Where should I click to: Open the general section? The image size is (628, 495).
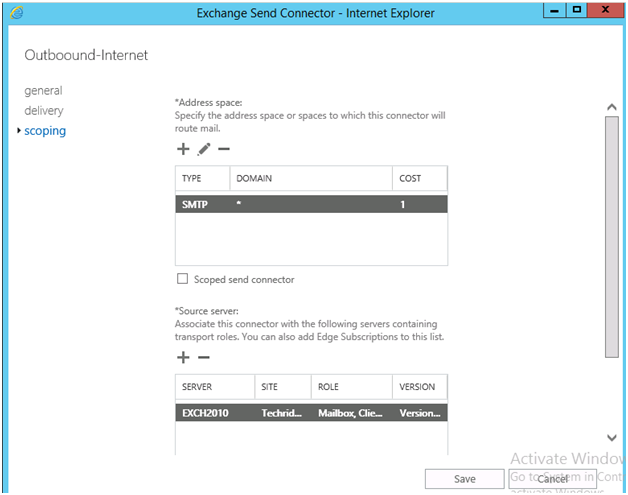(43, 91)
